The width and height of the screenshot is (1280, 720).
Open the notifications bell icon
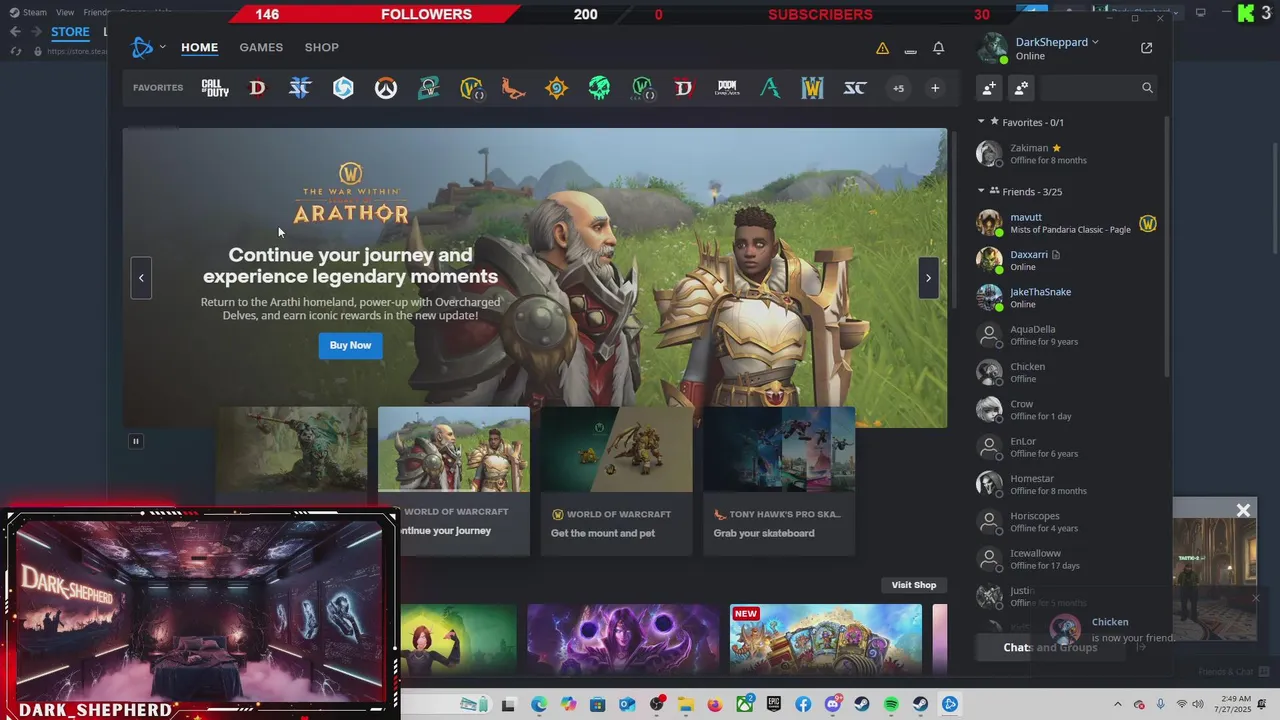(938, 48)
